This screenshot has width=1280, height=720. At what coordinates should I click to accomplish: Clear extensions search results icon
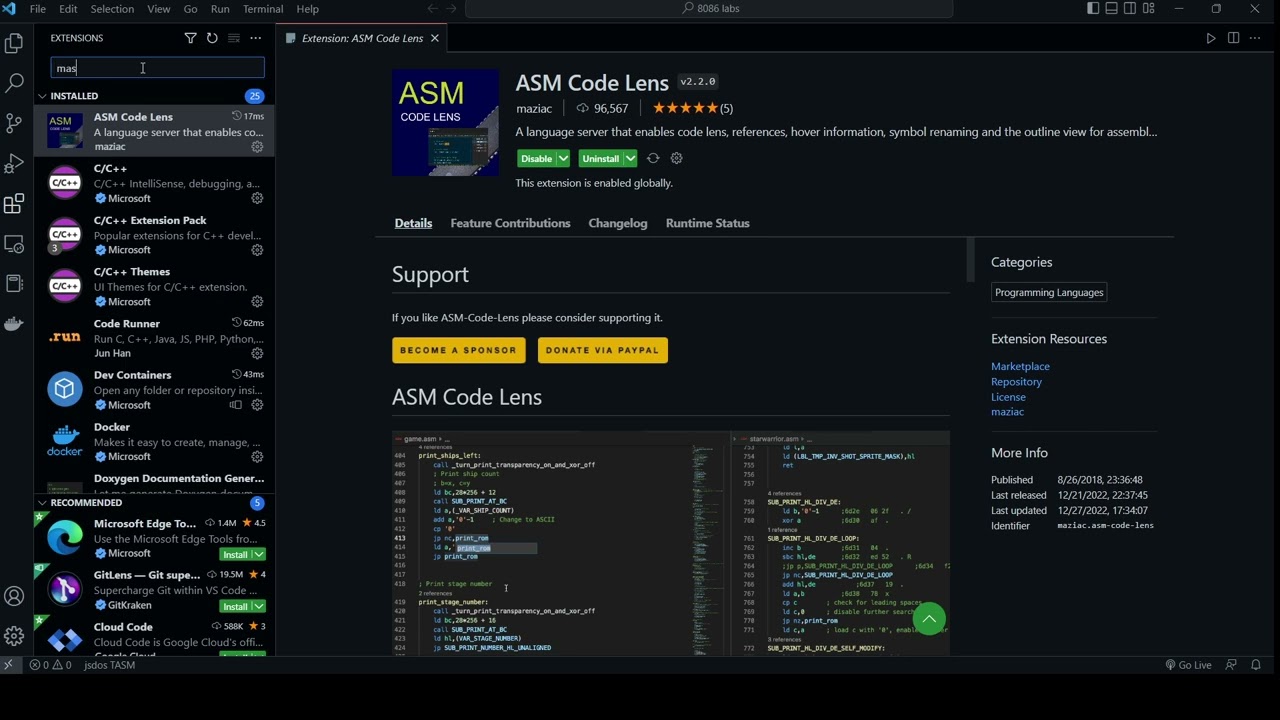point(234,38)
